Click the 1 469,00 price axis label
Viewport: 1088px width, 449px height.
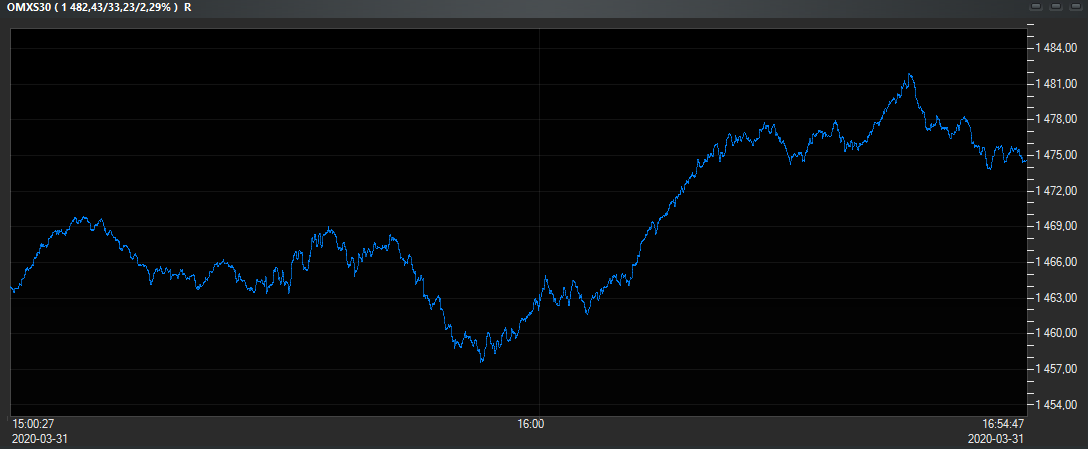pyautogui.click(x=1059, y=226)
